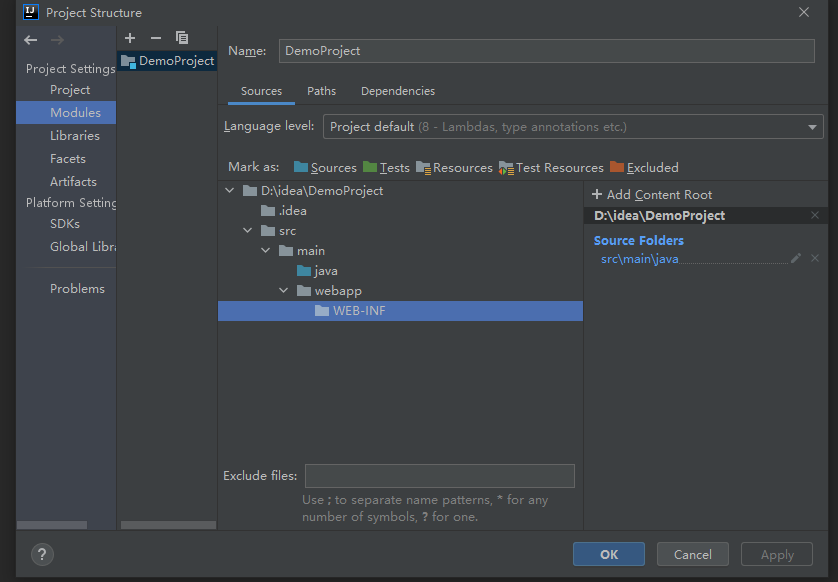Image resolution: width=838 pixels, height=582 pixels.
Task: Add a new module with the plus icon
Action: tap(129, 37)
